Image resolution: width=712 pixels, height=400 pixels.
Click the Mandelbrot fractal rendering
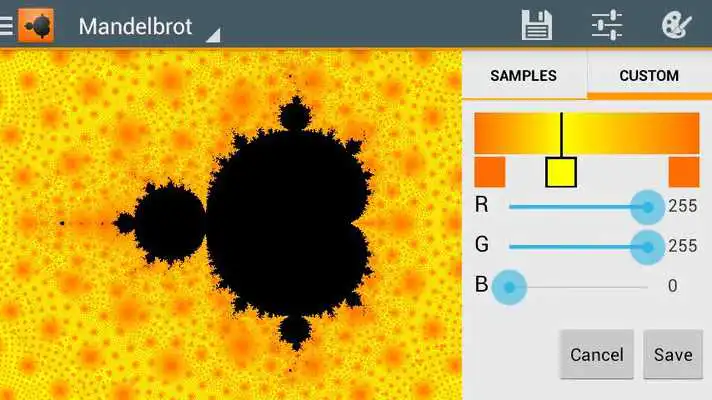231,225
